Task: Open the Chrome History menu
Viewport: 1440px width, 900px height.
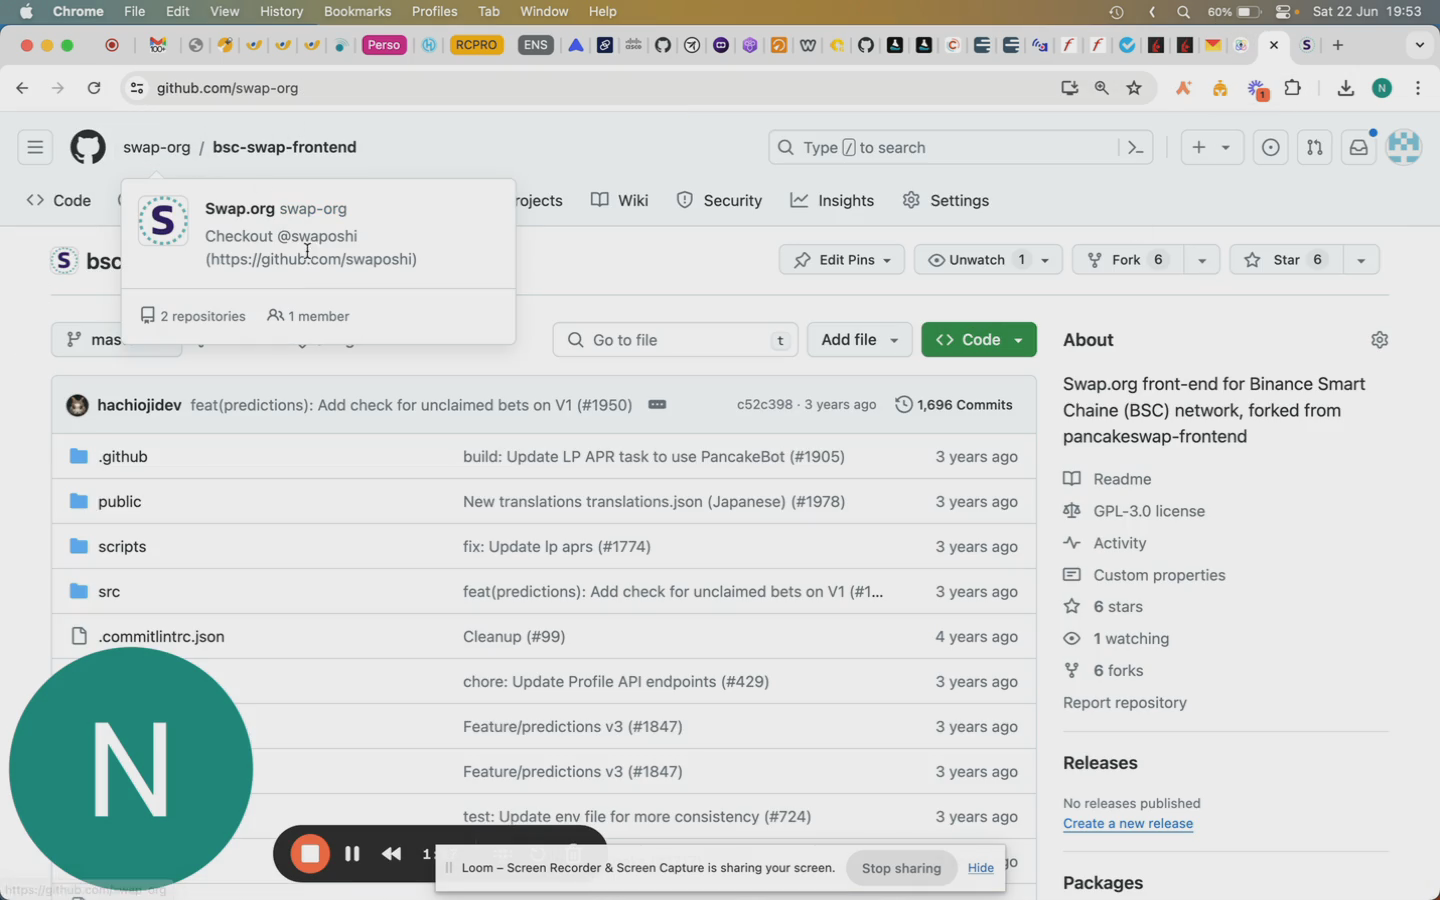Action: click(281, 12)
